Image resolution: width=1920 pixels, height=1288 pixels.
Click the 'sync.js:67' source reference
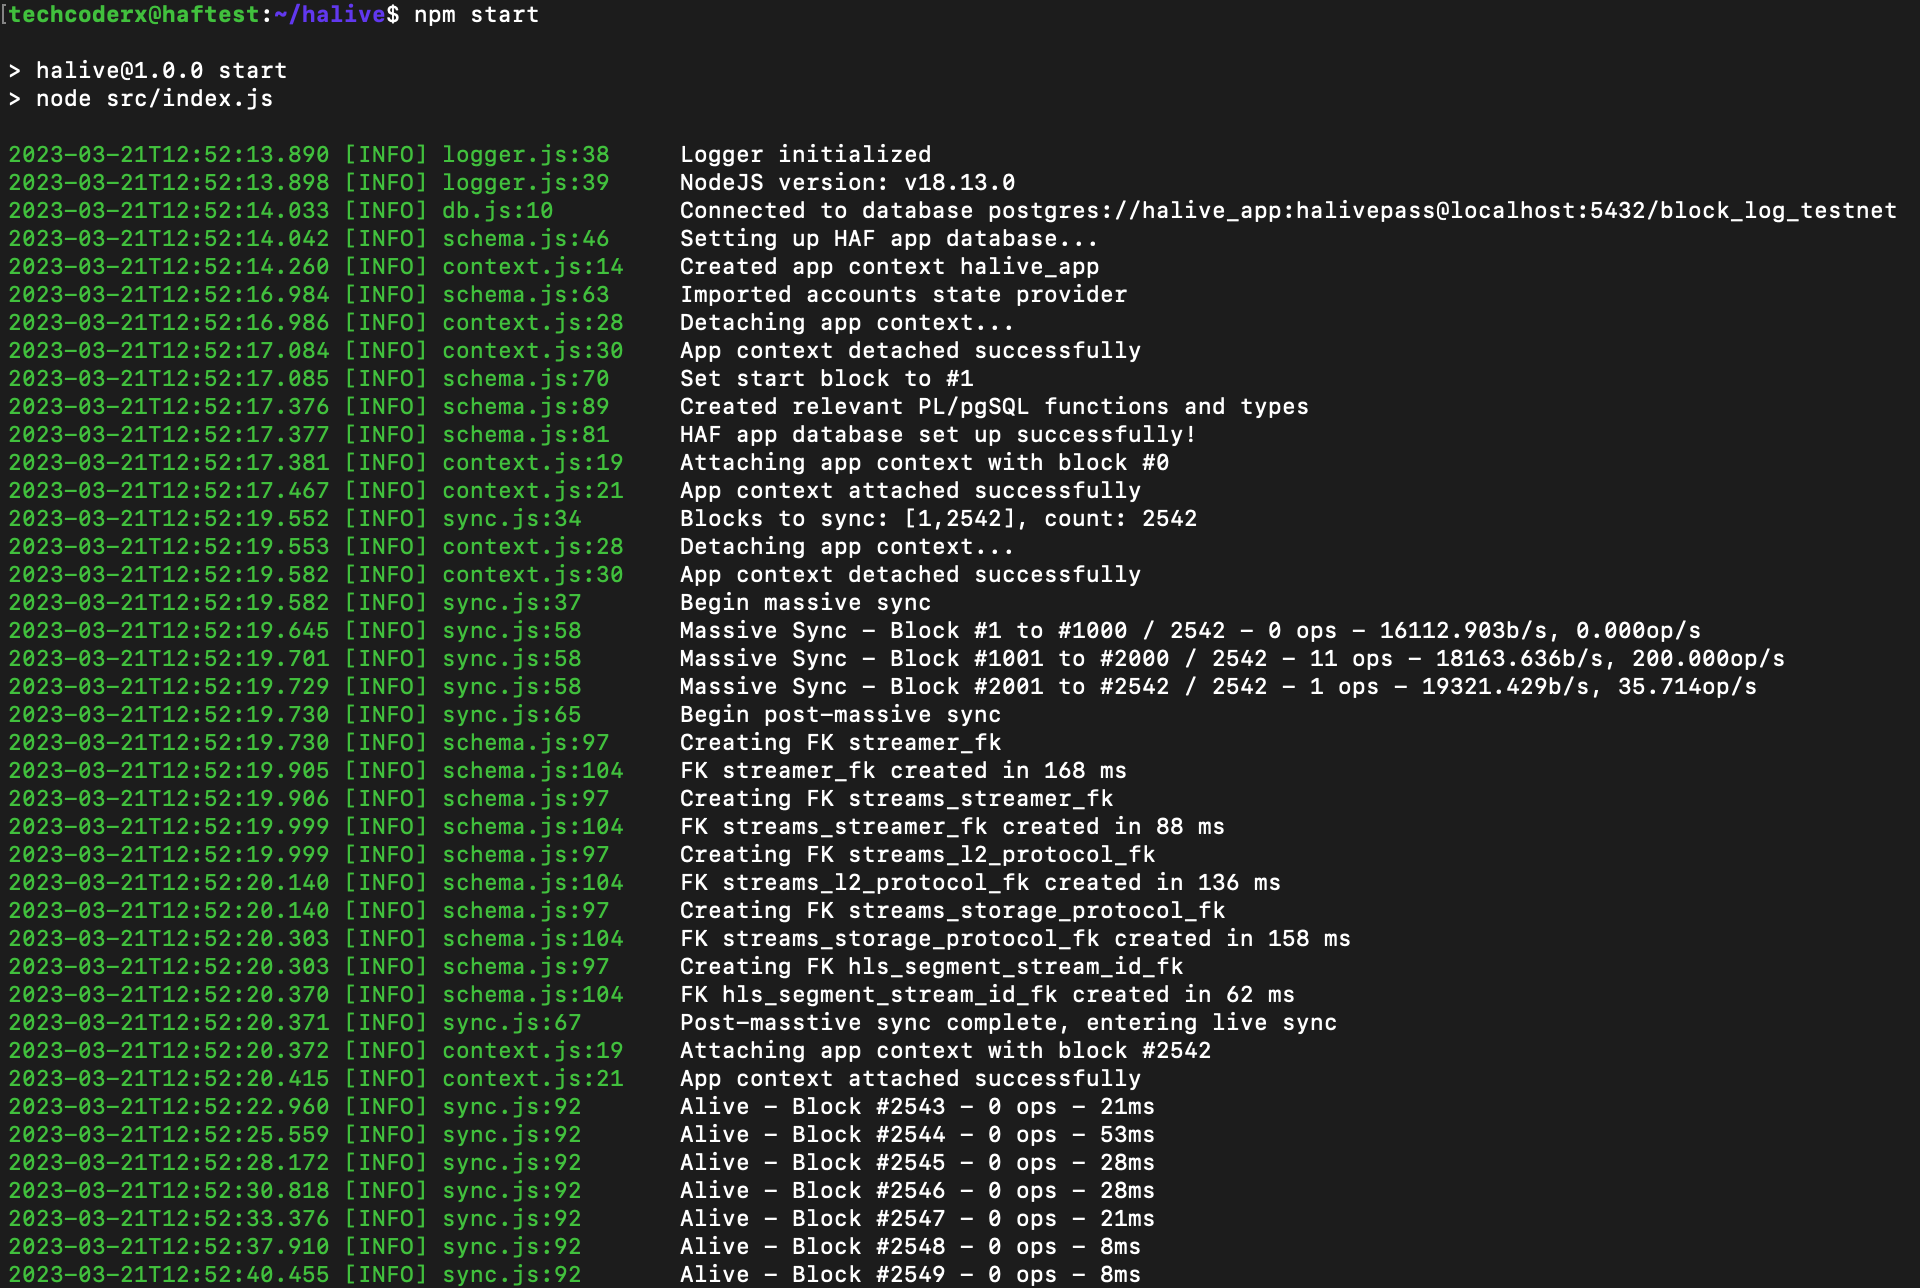pos(512,1023)
